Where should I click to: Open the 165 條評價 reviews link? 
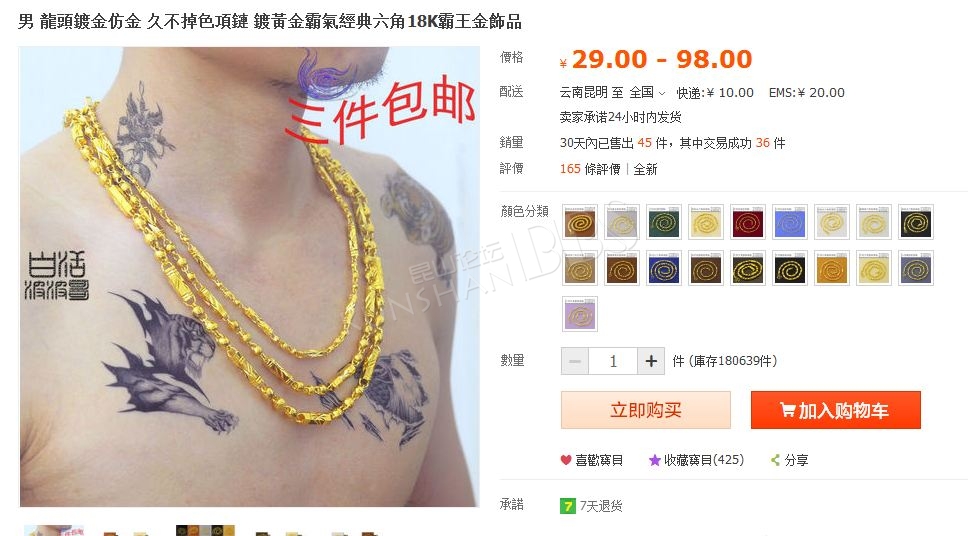pyautogui.click(x=590, y=169)
